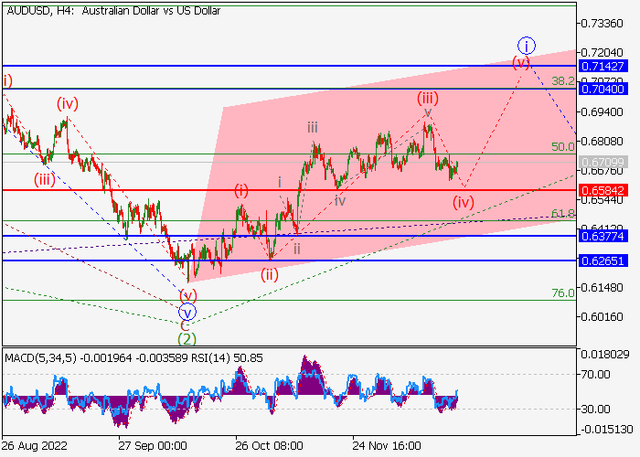Select the green (2) wave label
This screenshot has height=457, width=640.
186,339
